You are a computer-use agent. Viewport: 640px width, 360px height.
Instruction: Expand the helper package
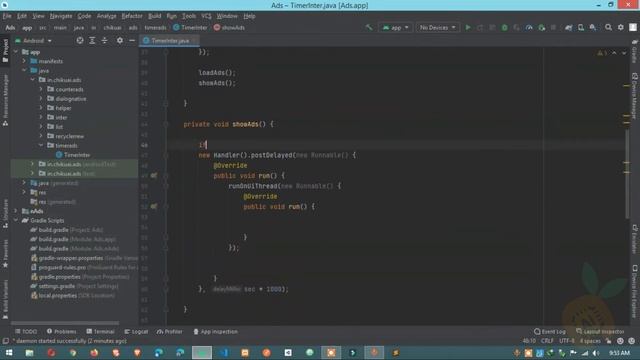pyautogui.click(x=41, y=108)
